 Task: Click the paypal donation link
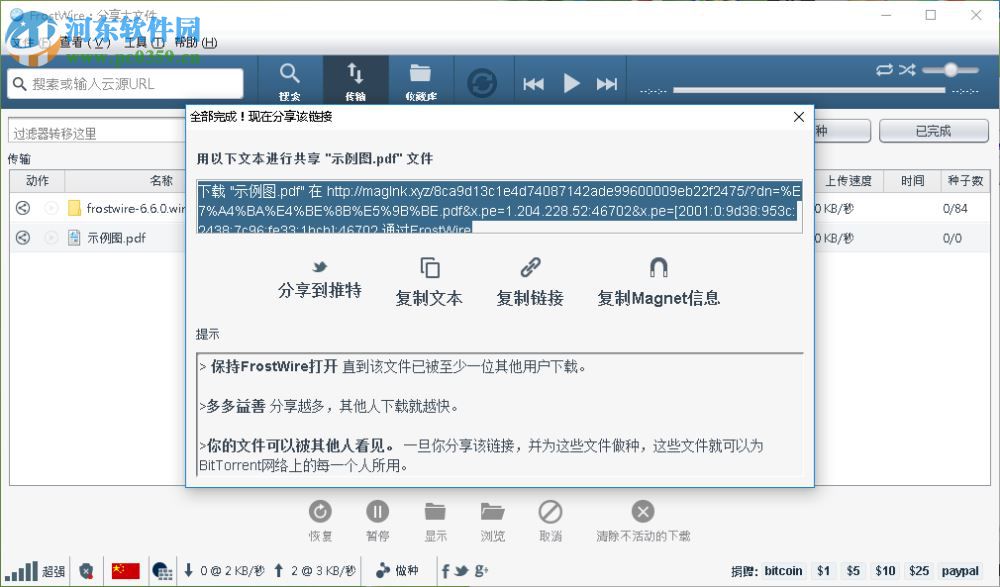coord(961,570)
